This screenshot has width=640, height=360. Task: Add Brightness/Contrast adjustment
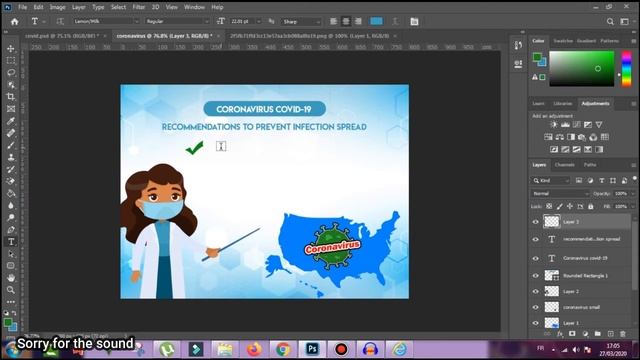pos(553,125)
